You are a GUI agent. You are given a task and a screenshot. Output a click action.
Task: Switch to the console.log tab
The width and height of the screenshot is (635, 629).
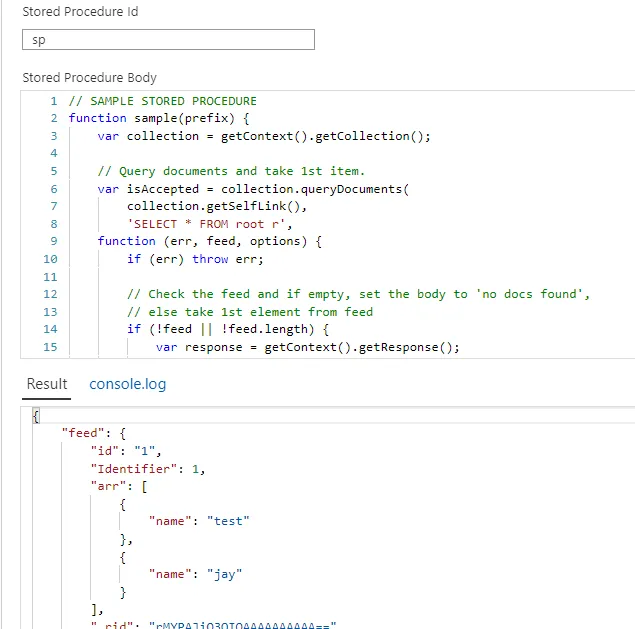pos(128,384)
